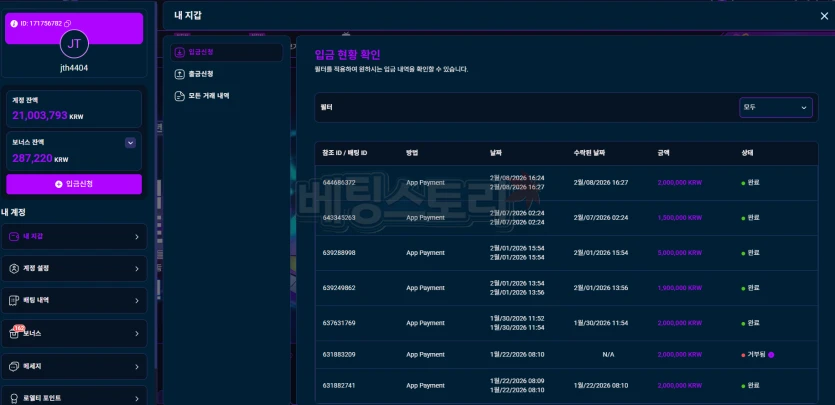The image size is (835, 405).
Task: Click accepted date 2월/08/2026 16:27
Action: 601,183
